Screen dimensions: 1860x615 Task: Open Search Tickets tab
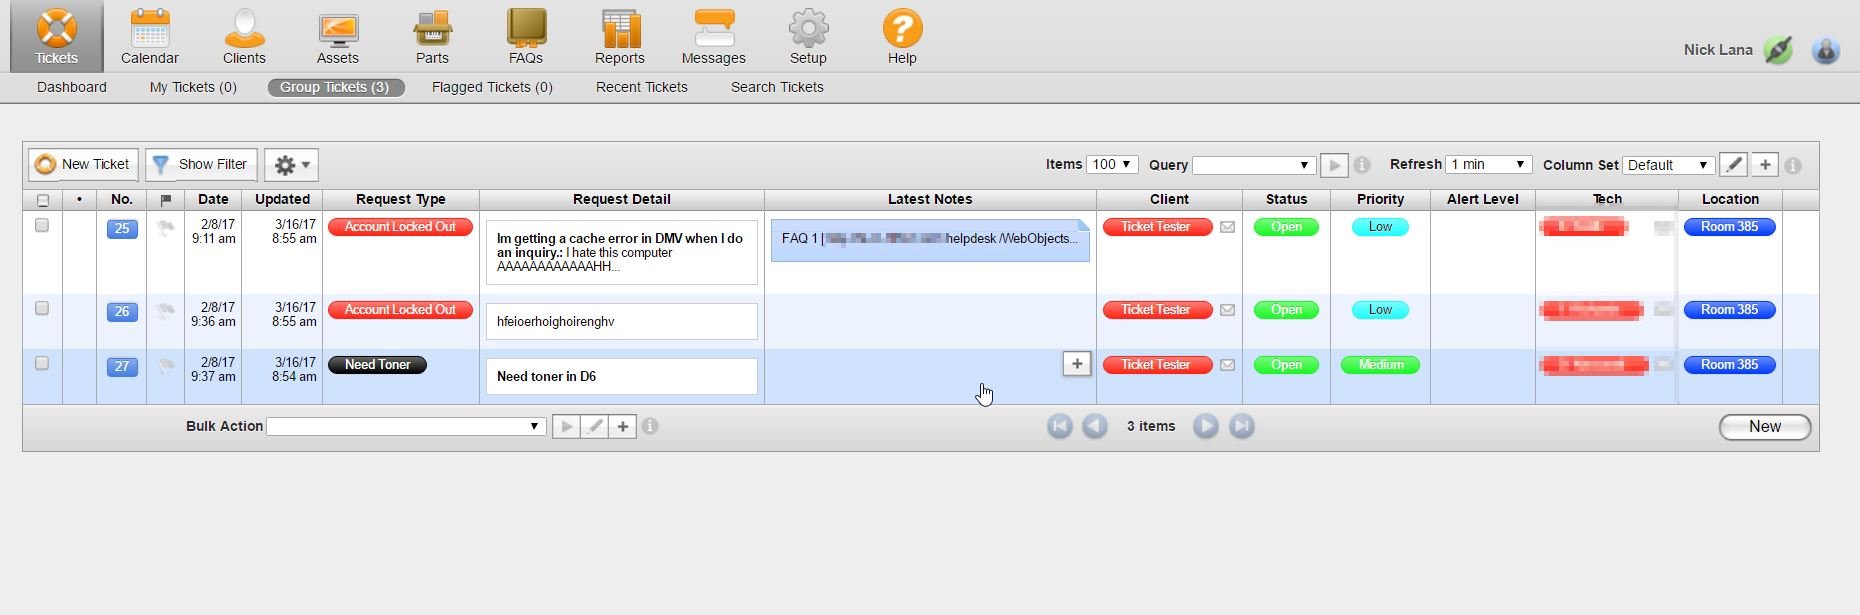[x=777, y=87]
